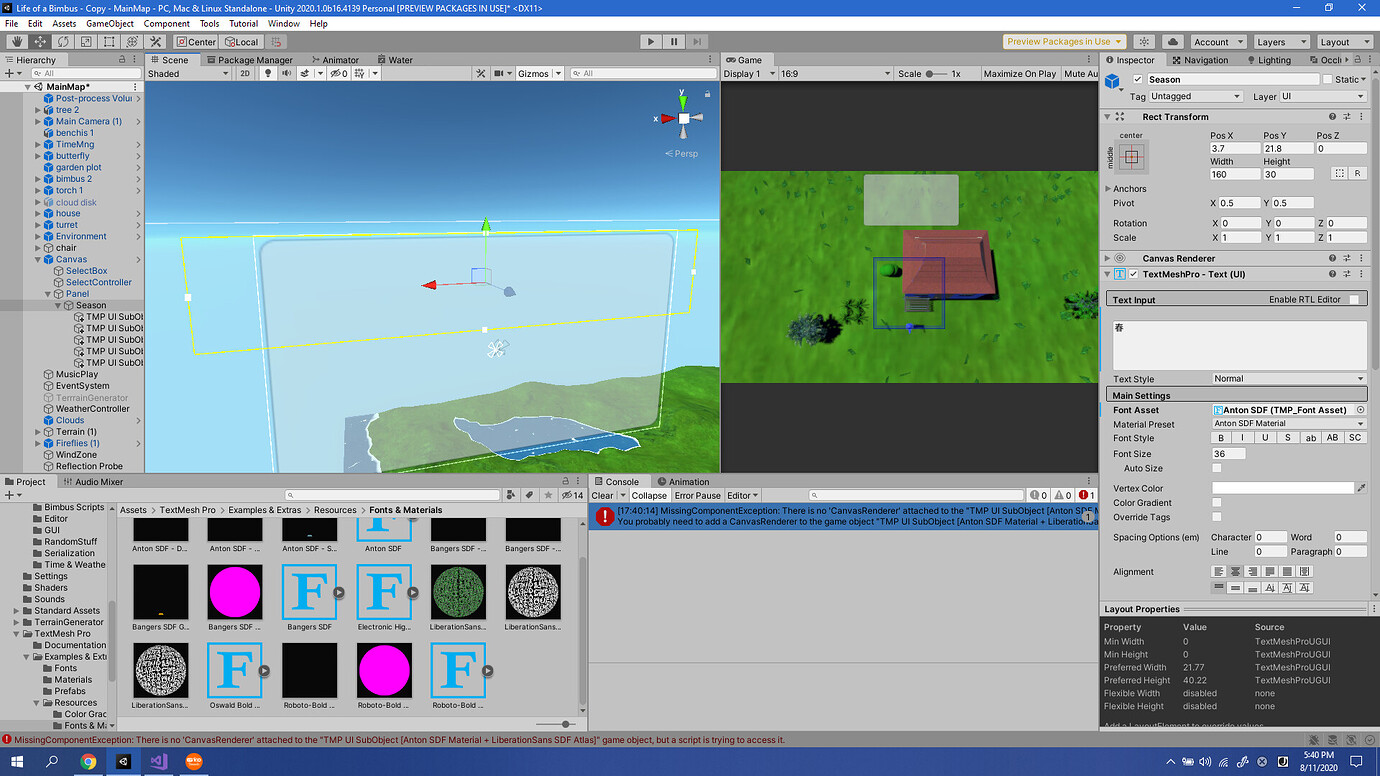The width and height of the screenshot is (1380, 776).
Task: Select the Move tool
Action: 38,41
